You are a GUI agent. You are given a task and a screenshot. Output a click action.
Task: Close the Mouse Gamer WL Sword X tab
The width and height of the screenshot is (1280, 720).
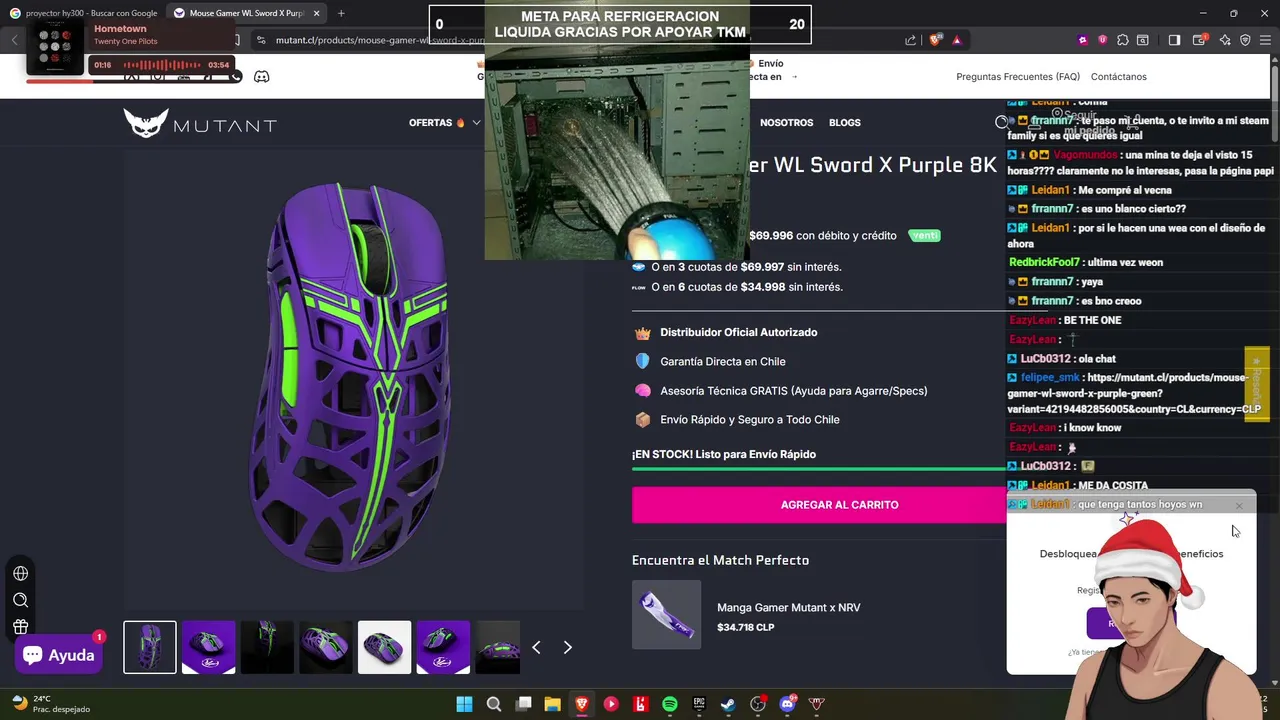point(317,13)
